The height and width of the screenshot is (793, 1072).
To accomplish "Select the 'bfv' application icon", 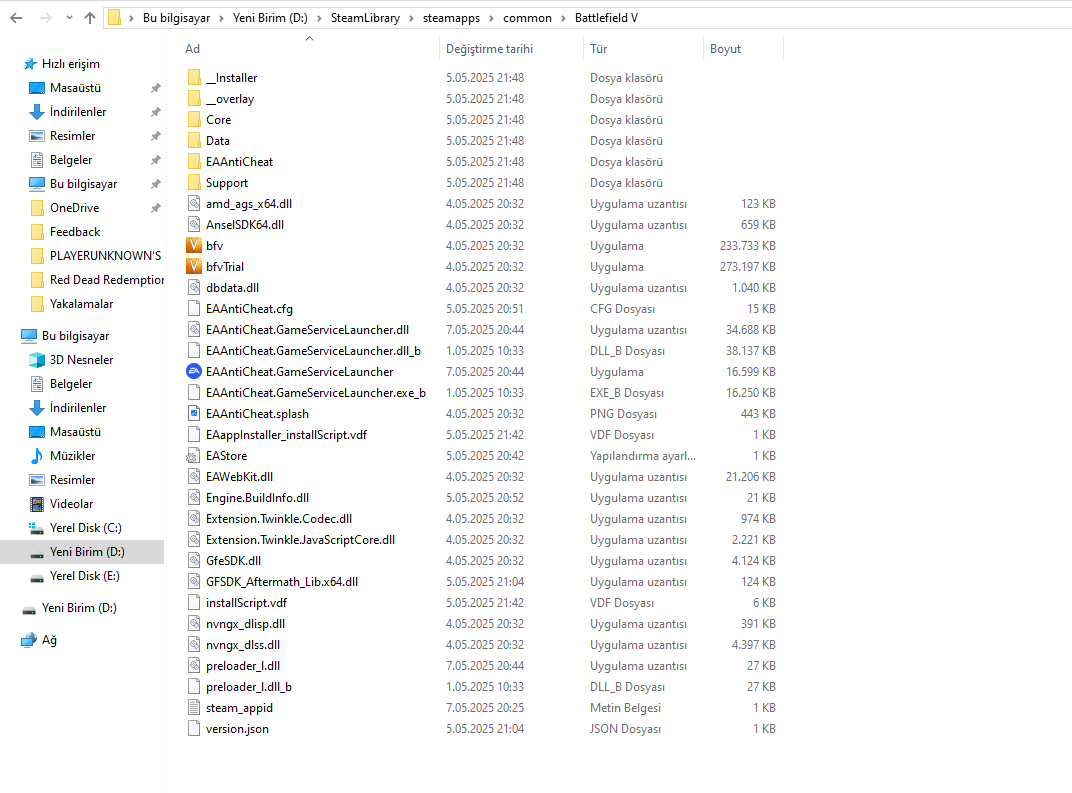I will tap(194, 245).
